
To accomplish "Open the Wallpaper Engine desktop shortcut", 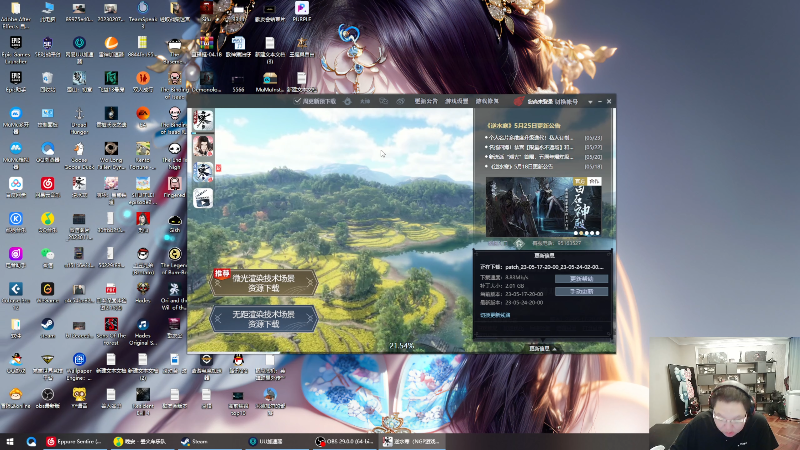I will coord(79,367).
